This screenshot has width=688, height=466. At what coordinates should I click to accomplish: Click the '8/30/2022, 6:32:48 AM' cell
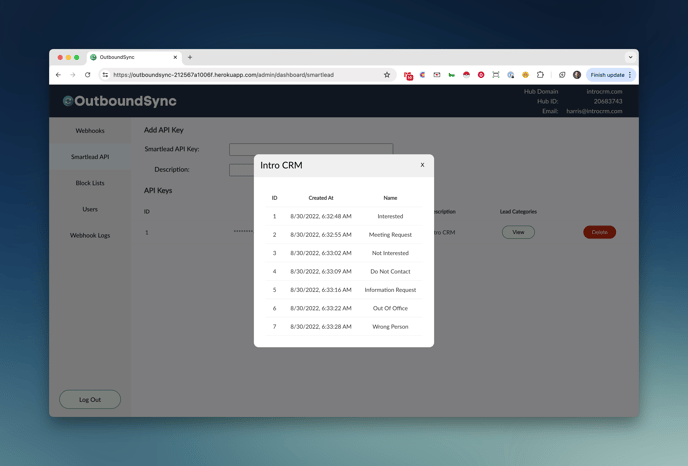[321, 216]
